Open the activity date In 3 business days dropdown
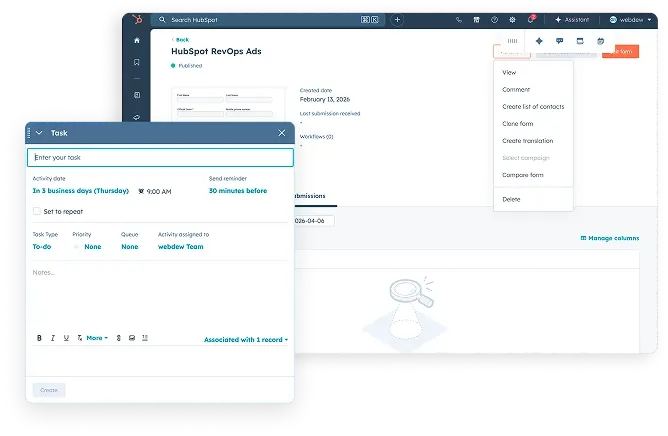The width and height of the screenshot is (668, 436). (81, 191)
